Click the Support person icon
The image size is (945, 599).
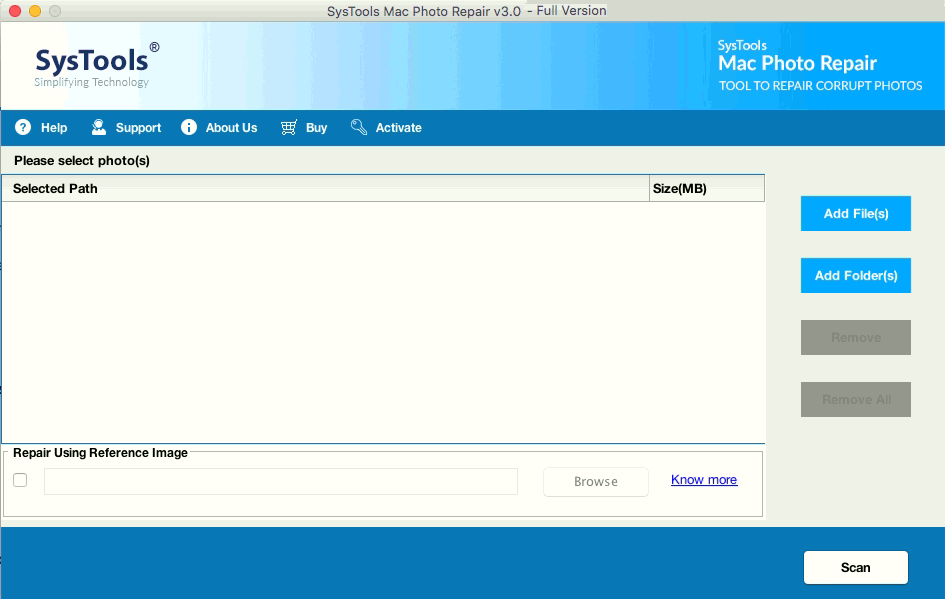pos(99,127)
